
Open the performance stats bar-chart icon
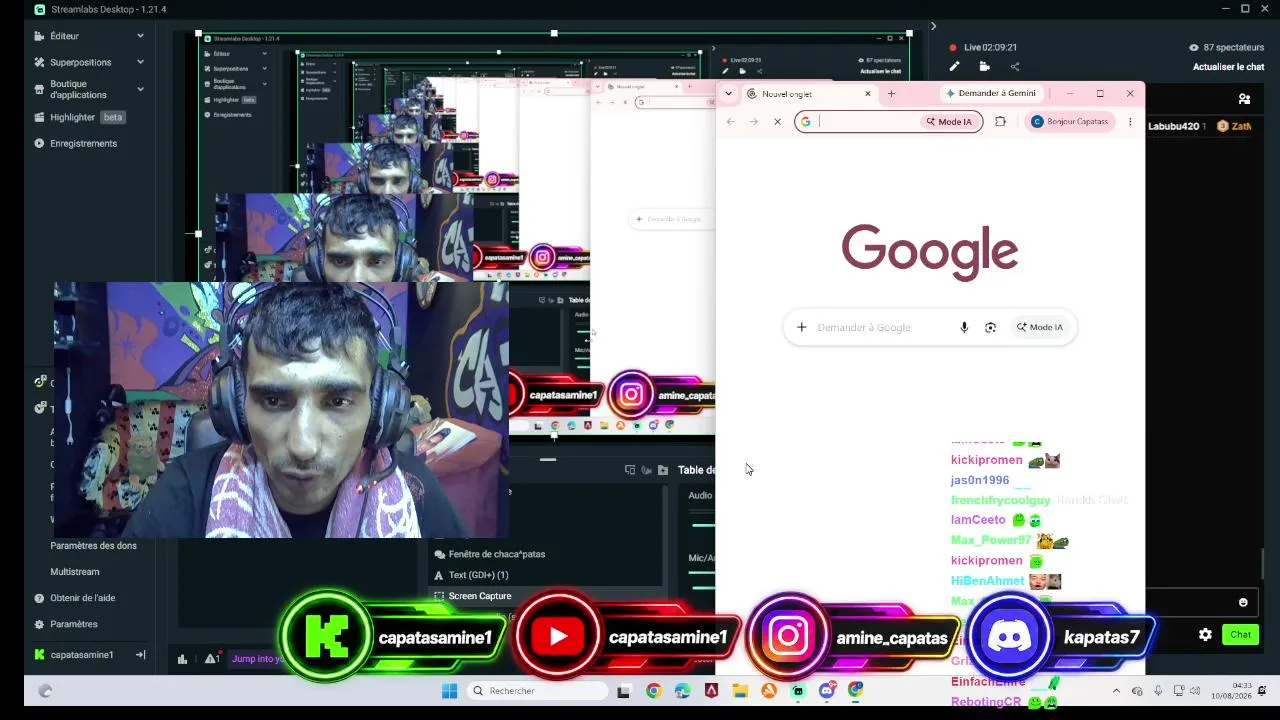182,658
